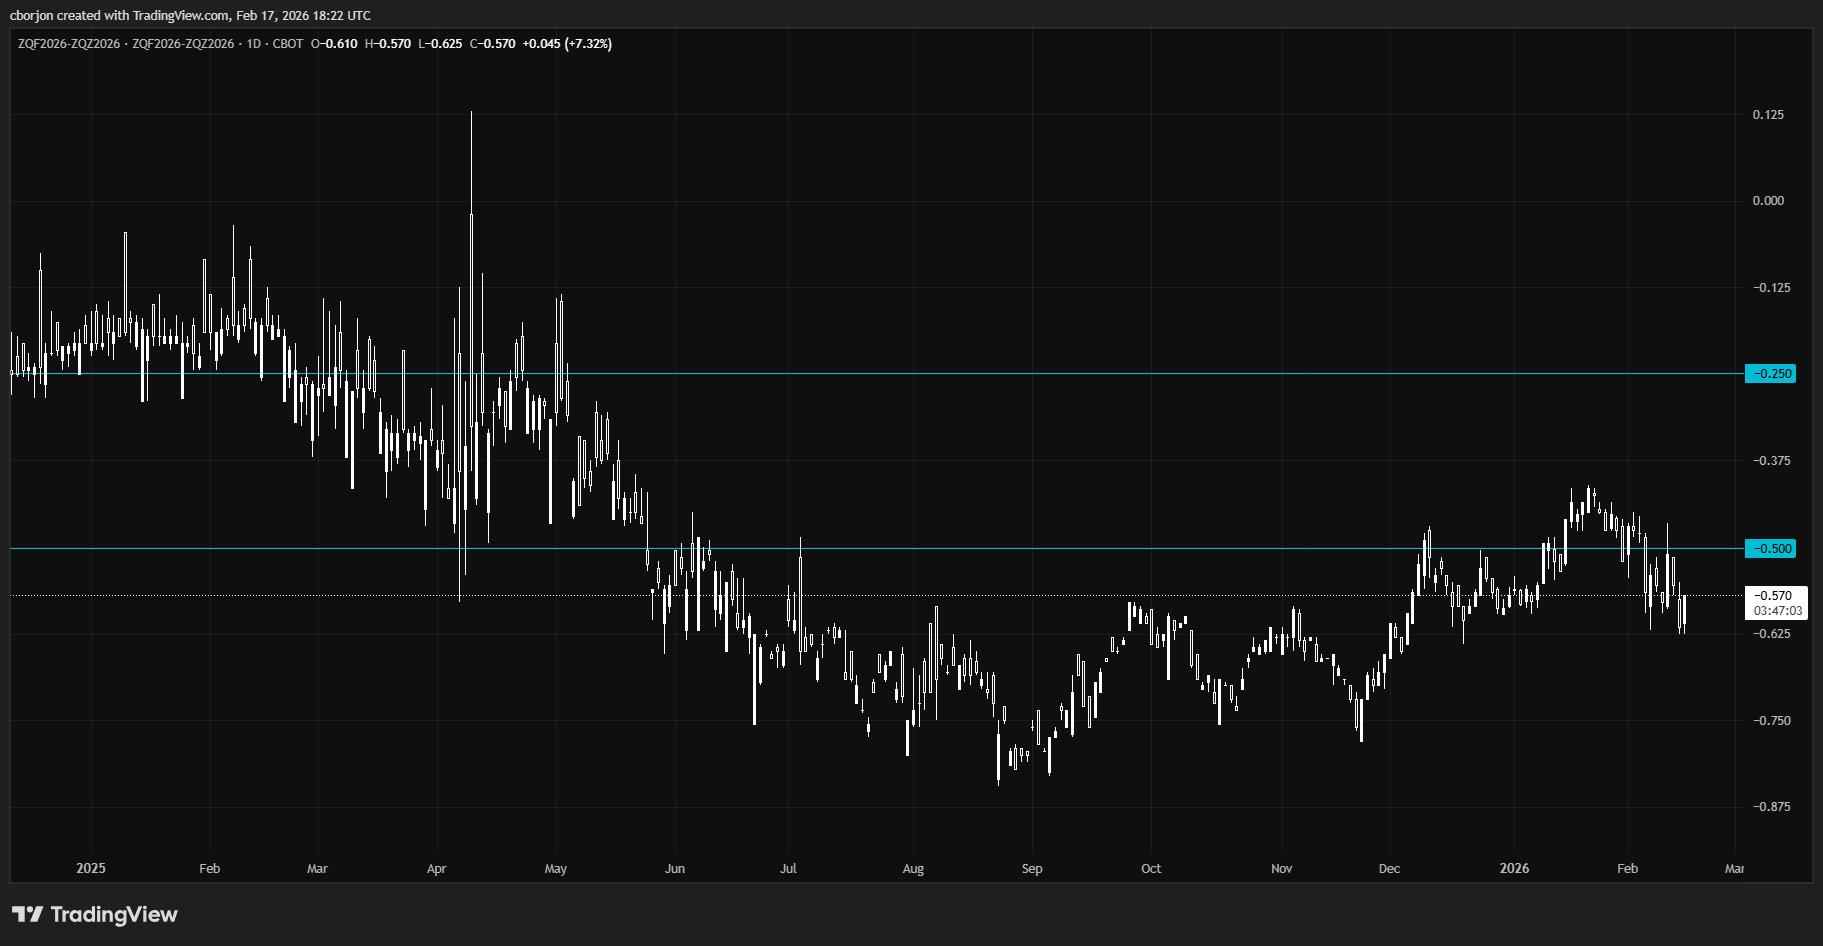
Task: Click the Jun label on time axis
Action: click(675, 868)
